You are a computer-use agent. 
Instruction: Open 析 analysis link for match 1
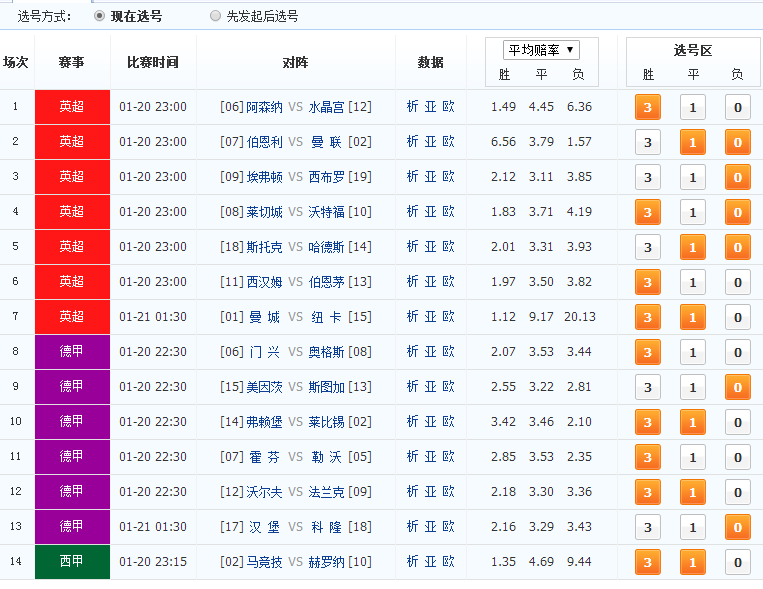pyautogui.click(x=412, y=107)
